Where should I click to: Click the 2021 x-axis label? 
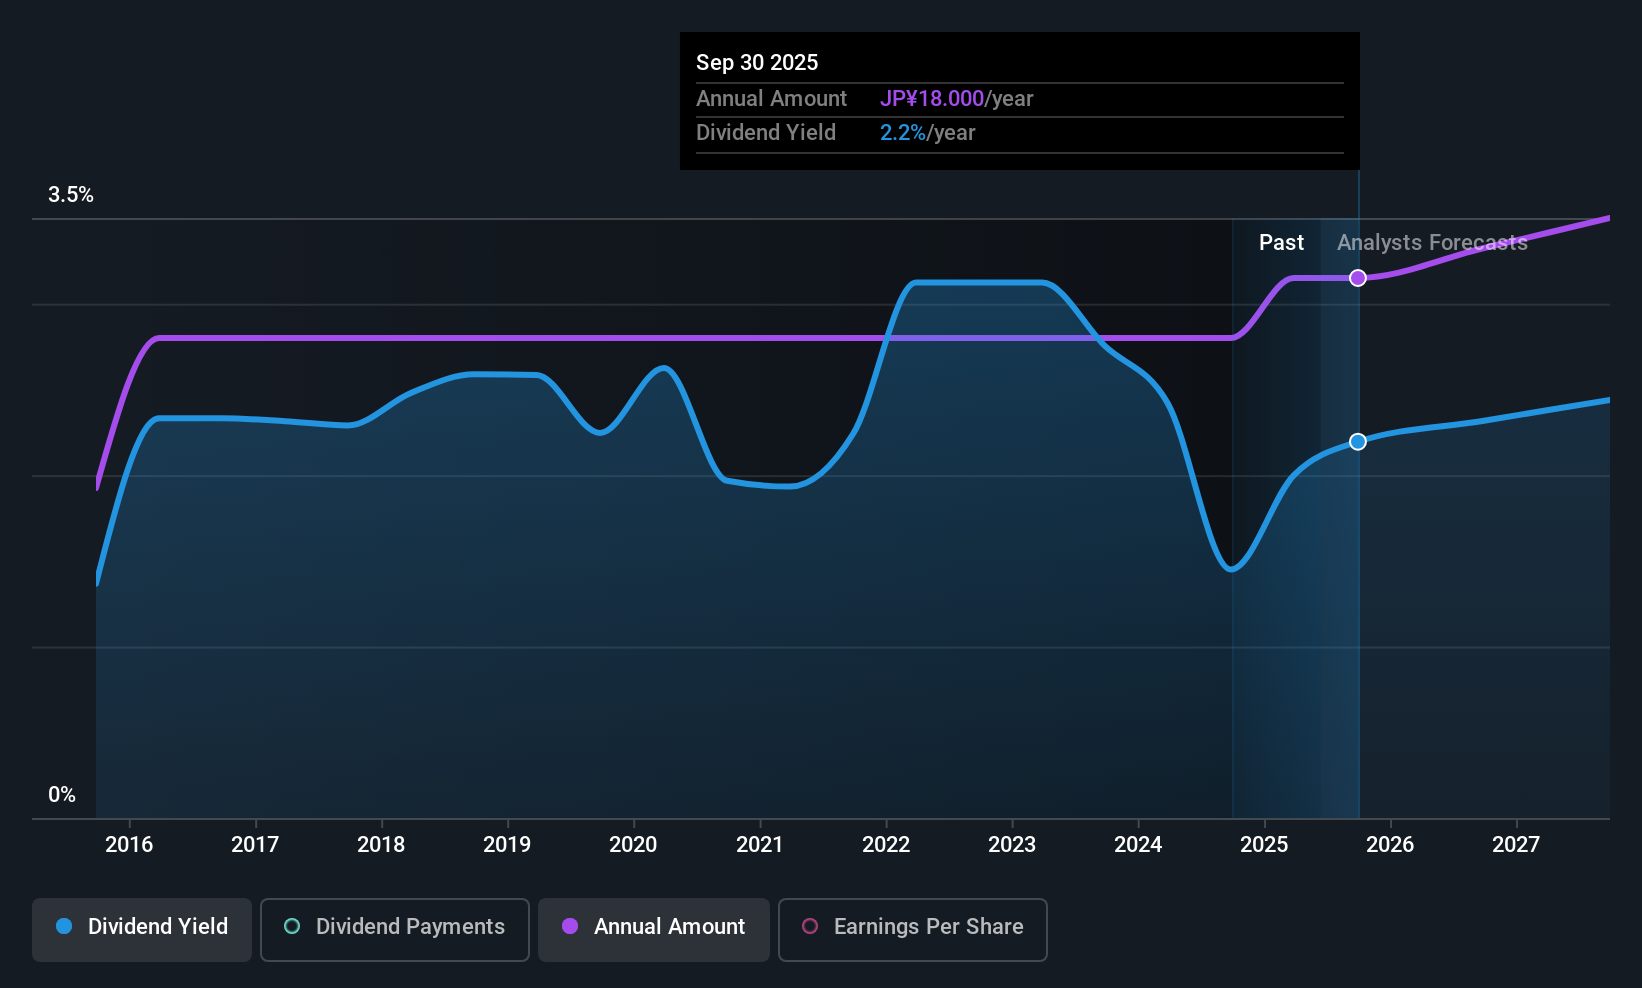pyautogui.click(x=760, y=845)
